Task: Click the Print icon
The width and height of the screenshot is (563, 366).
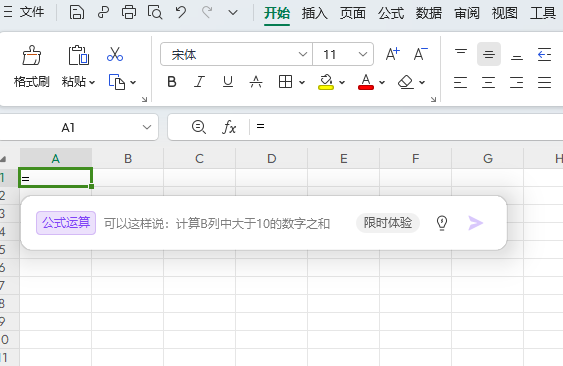Action: [129, 13]
